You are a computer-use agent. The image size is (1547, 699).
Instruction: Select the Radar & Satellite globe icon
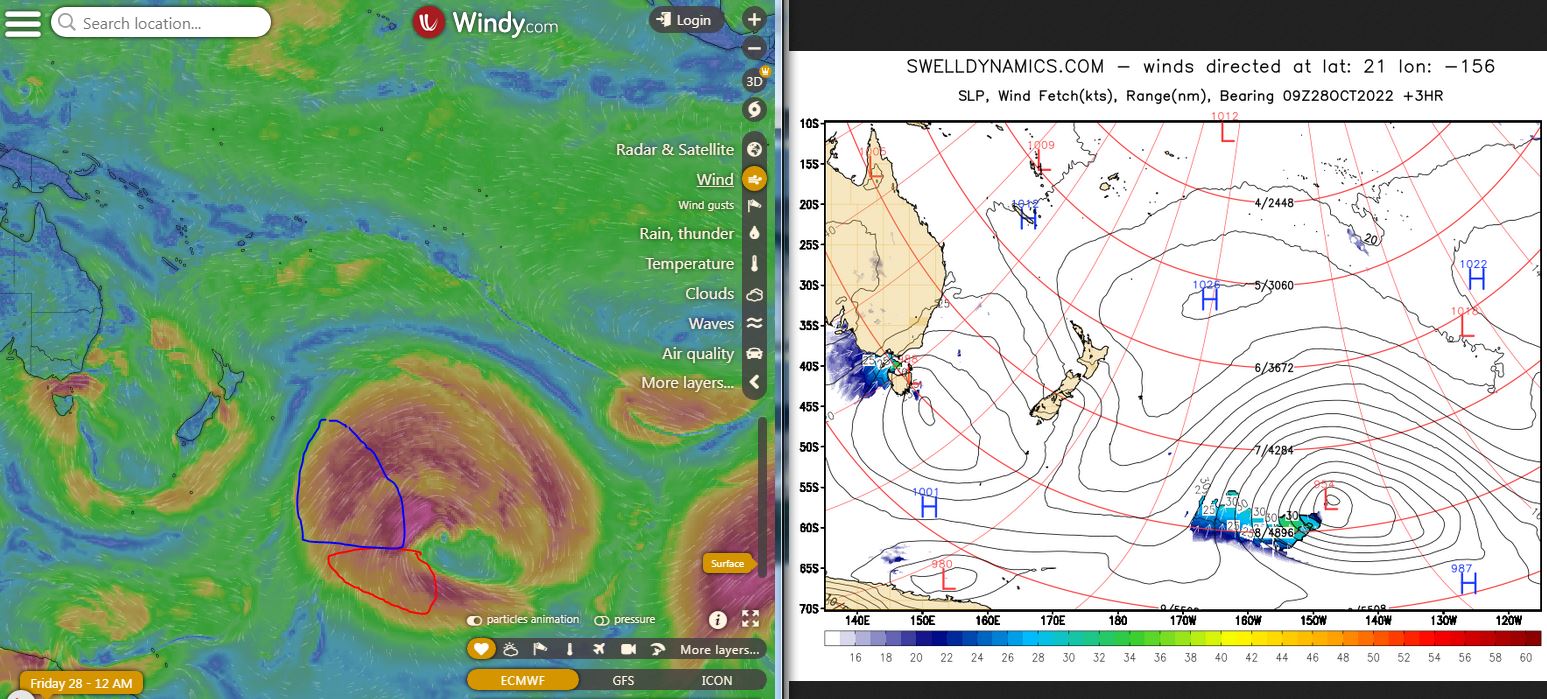click(755, 149)
